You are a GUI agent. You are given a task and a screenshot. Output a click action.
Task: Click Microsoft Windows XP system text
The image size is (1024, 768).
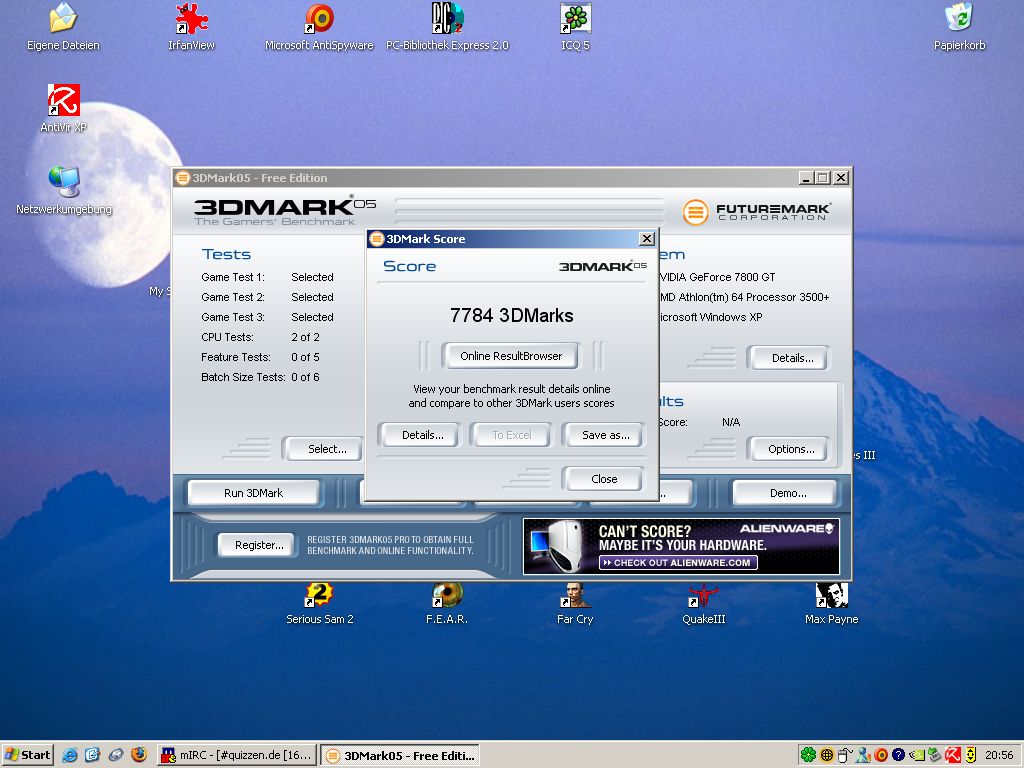pyautogui.click(x=711, y=317)
